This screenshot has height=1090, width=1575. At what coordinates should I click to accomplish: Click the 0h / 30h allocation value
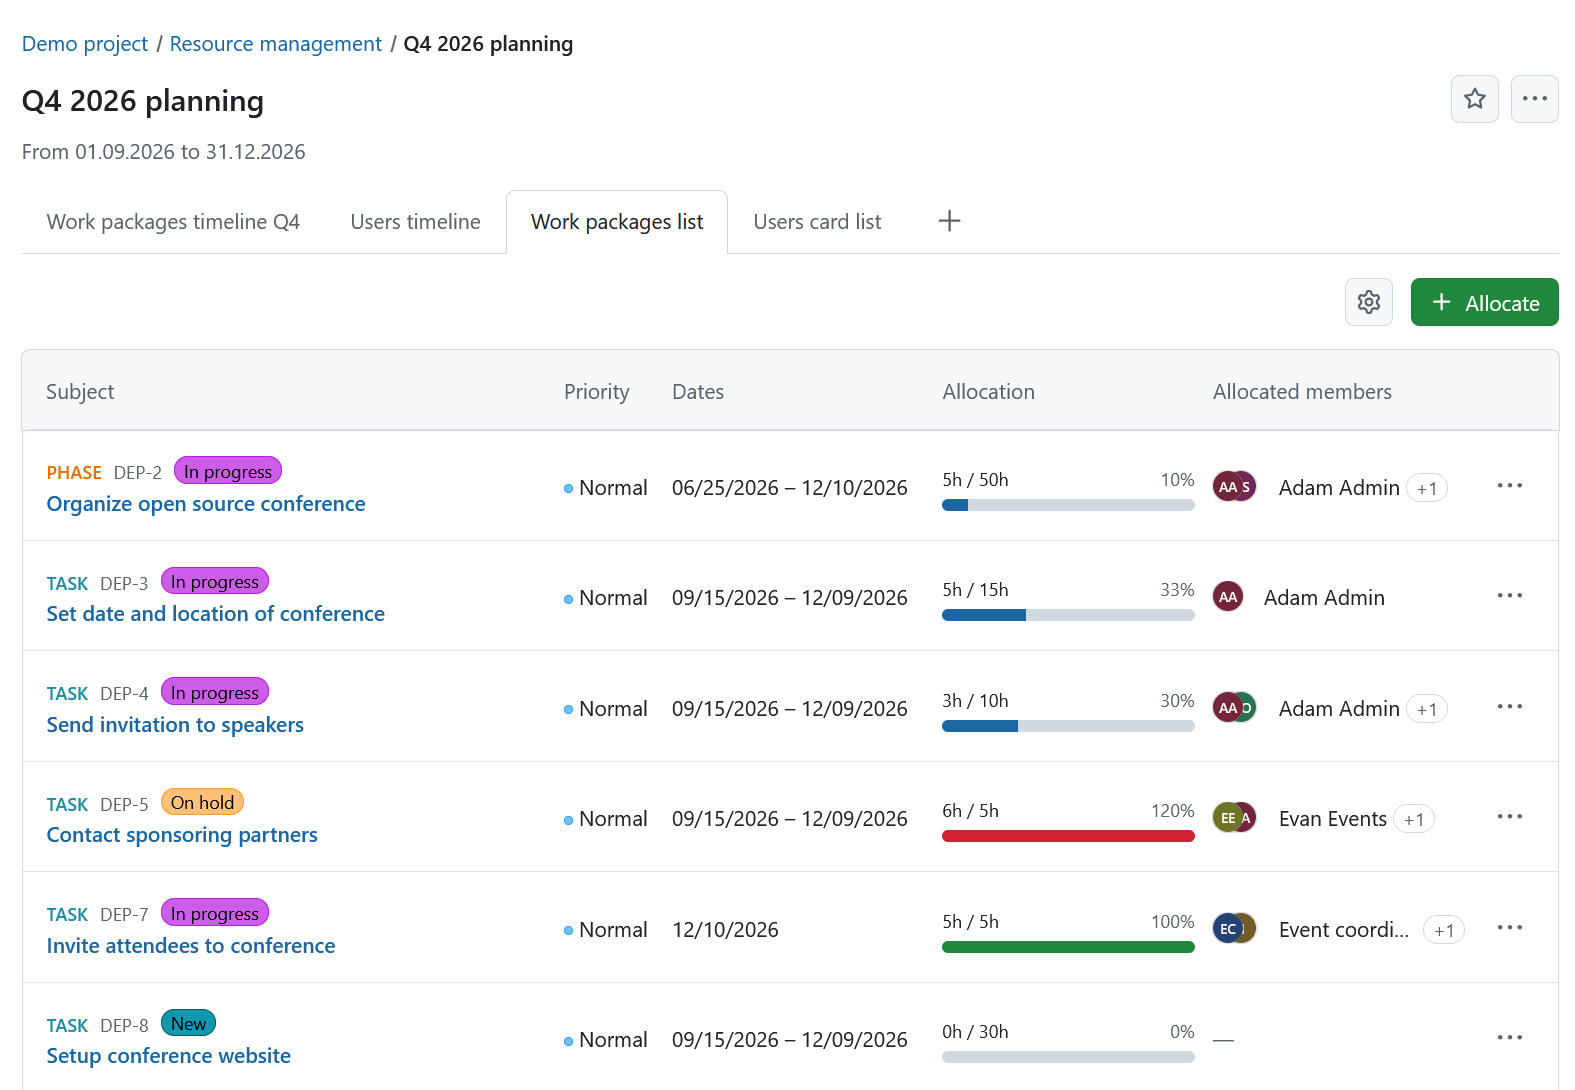tap(975, 1032)
